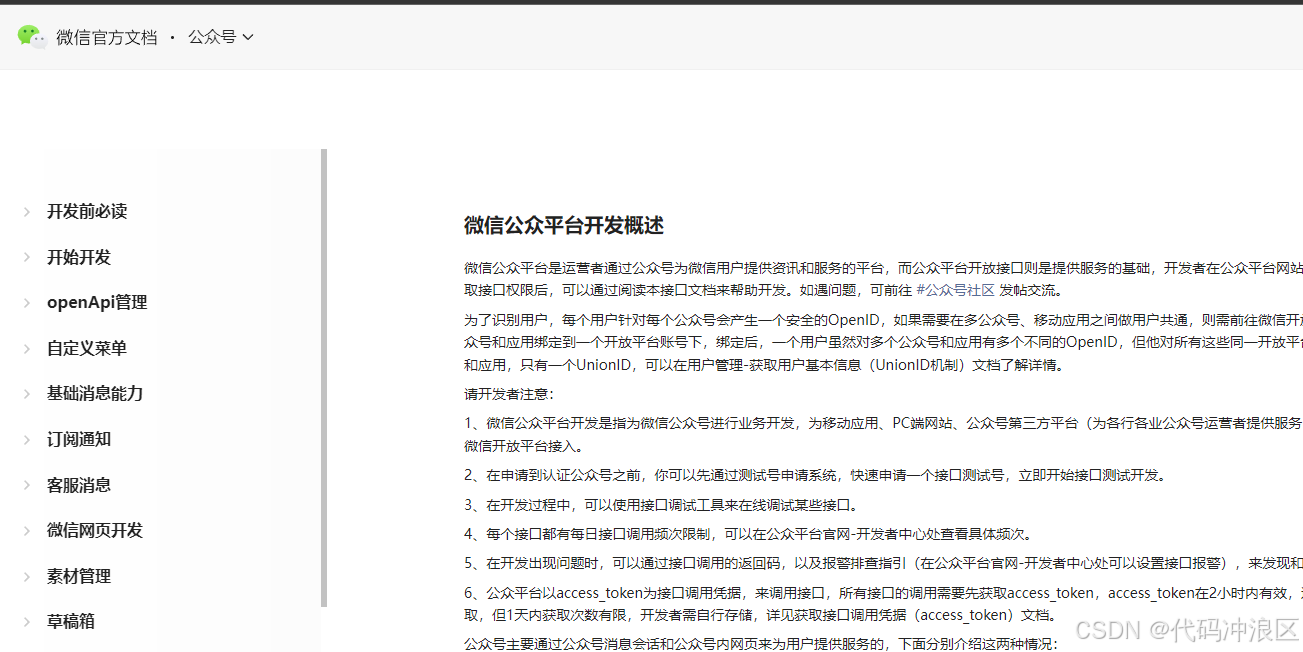Screen dimensions: 1303x652
Task: Select 基础消息能力 in sidebar
Action: [x=95, y=393]
